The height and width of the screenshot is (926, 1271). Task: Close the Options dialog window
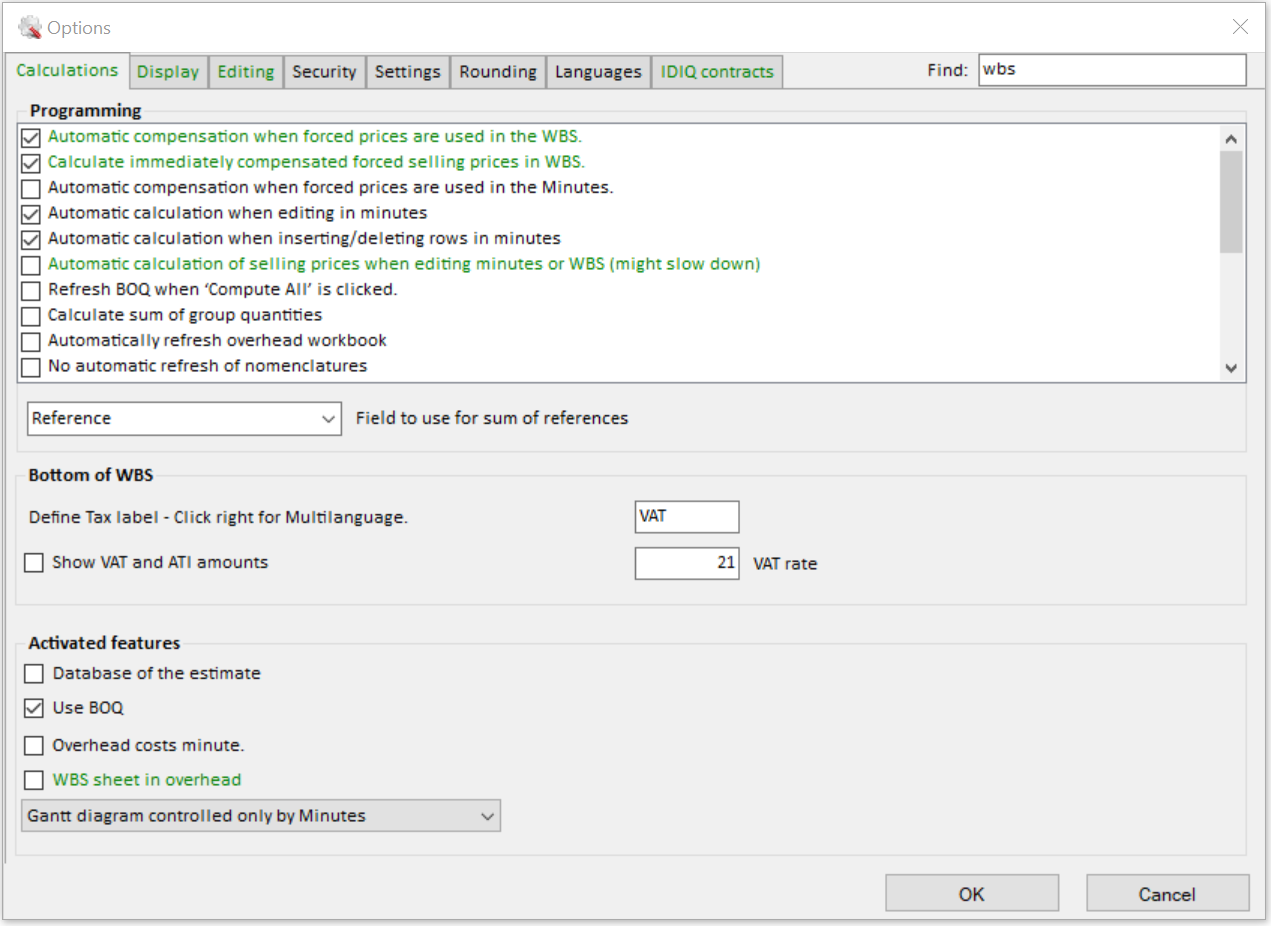point(1240,27)
